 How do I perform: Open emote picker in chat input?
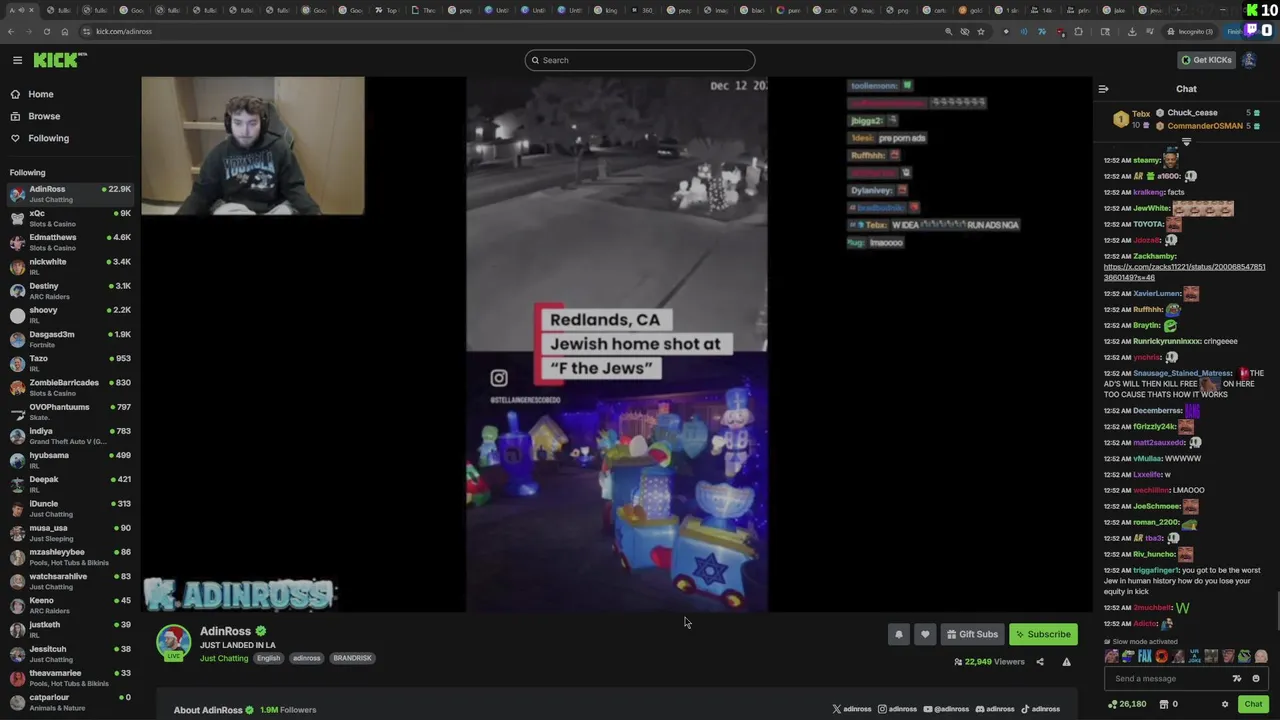pos(1256,679)
